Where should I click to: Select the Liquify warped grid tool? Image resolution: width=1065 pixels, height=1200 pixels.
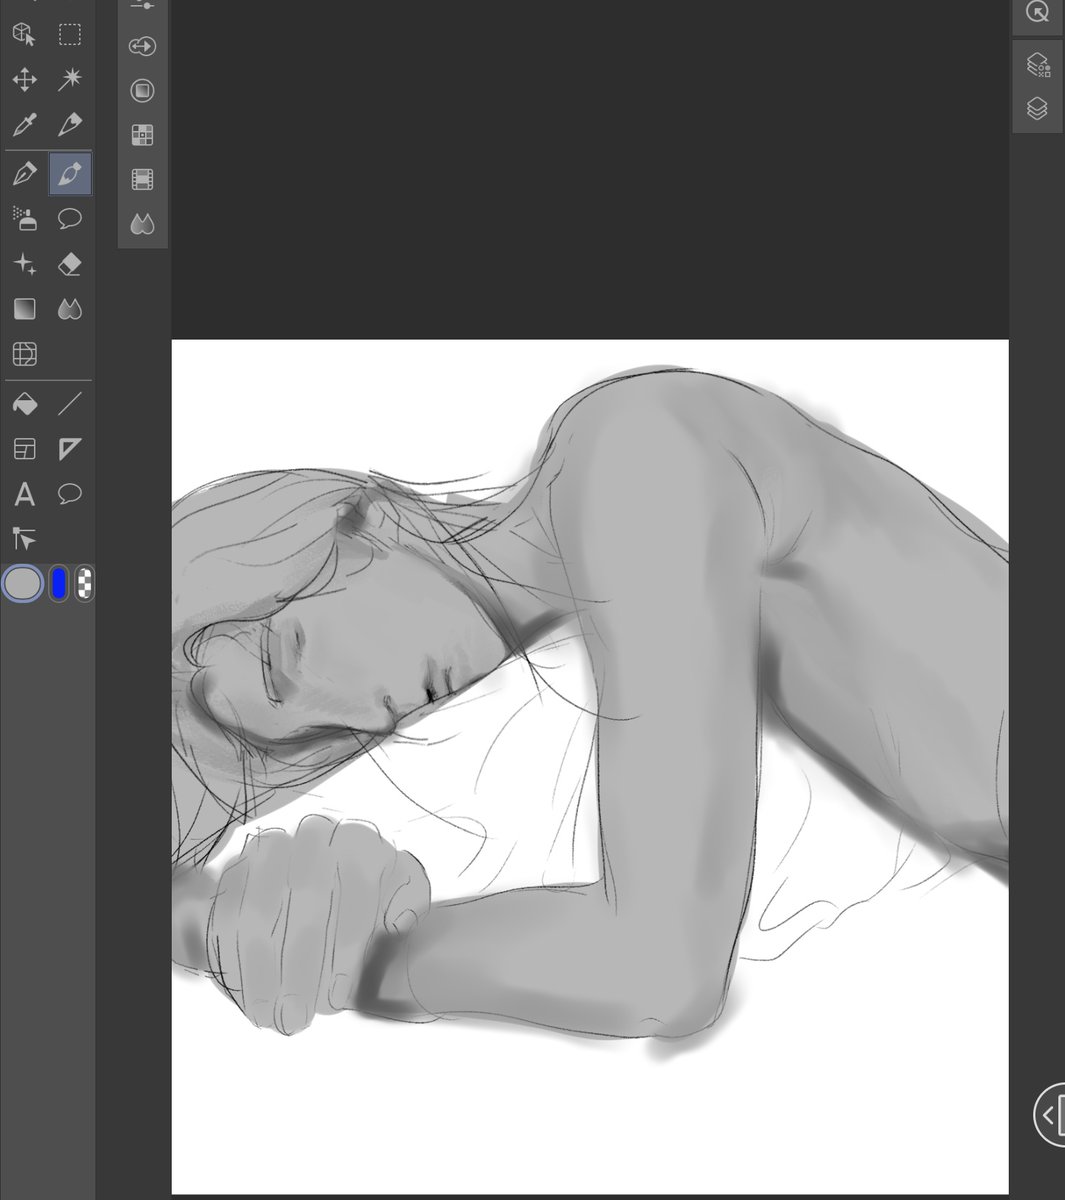point(24,354)
